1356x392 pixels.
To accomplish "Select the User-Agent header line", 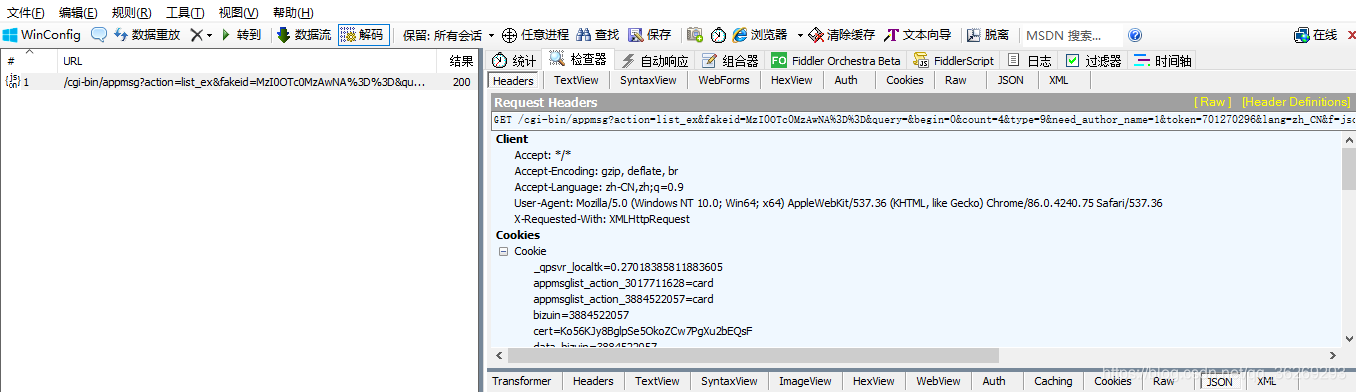I will [x=838, y=203].
